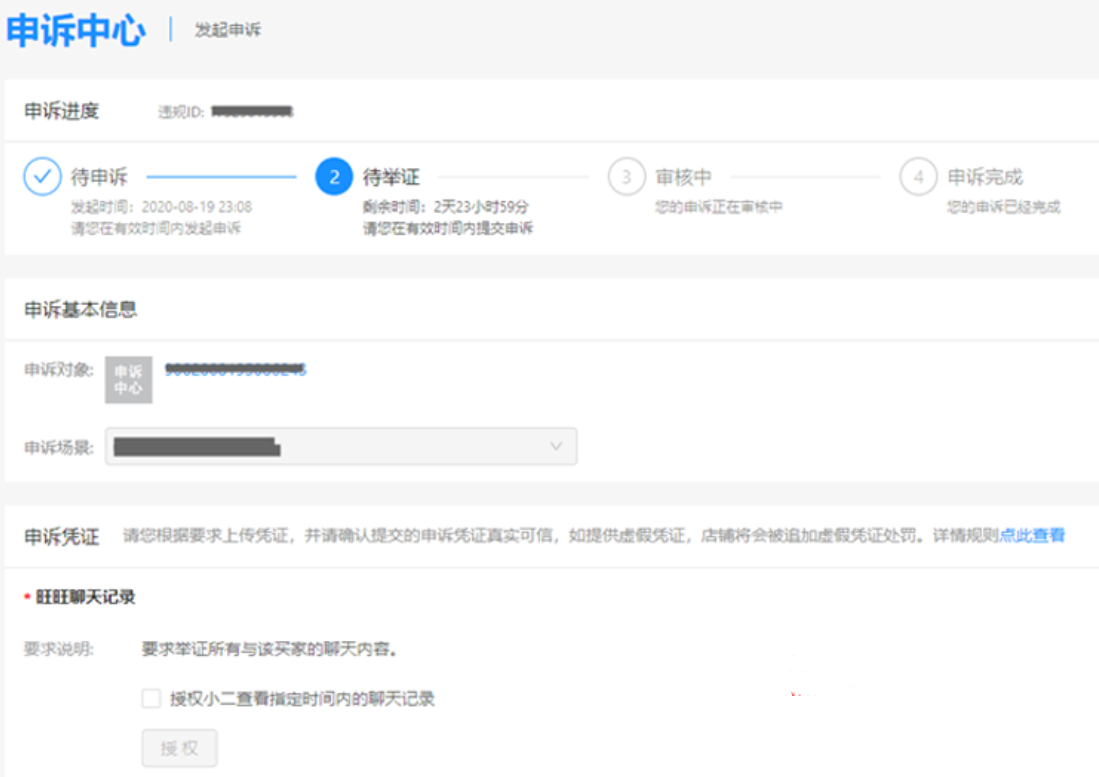
Task: Click the 申诉中心 logo title
Action: (76, 30)
